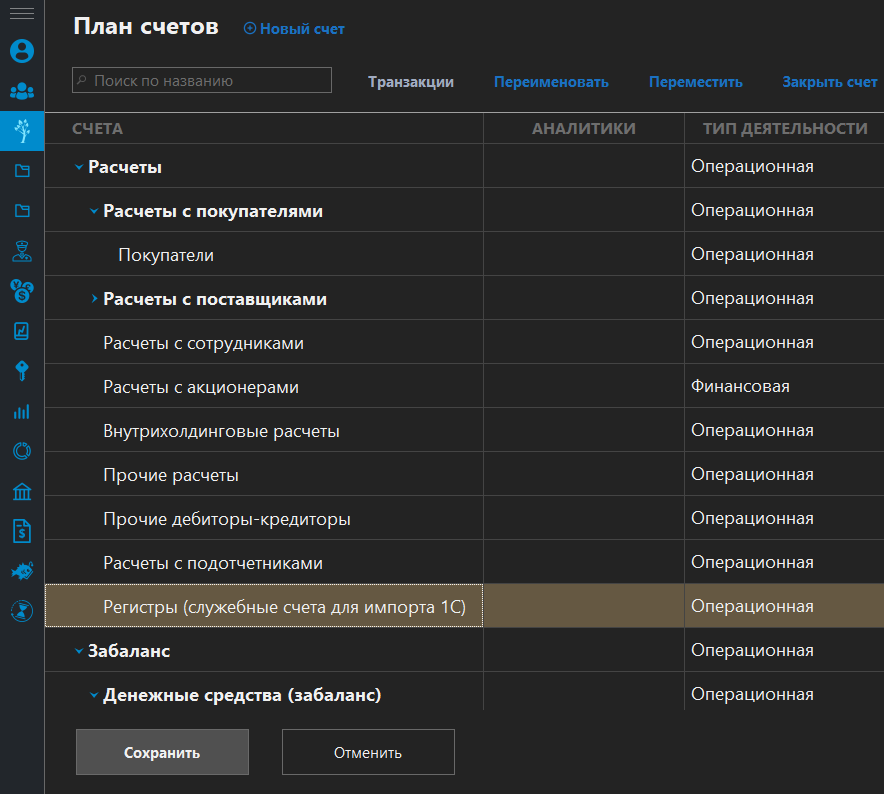Open the user profile icon in the sidebar
Viewport: 884px width, 794px height.
click(x=21, y=50)
